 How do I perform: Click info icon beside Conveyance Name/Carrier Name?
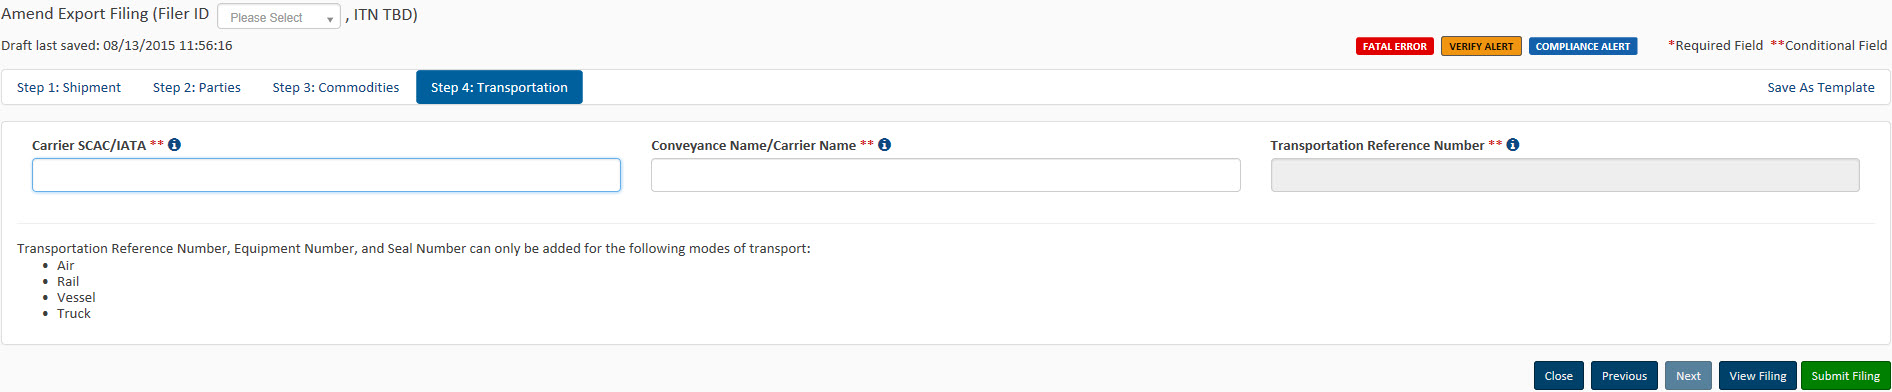[884, 145]
